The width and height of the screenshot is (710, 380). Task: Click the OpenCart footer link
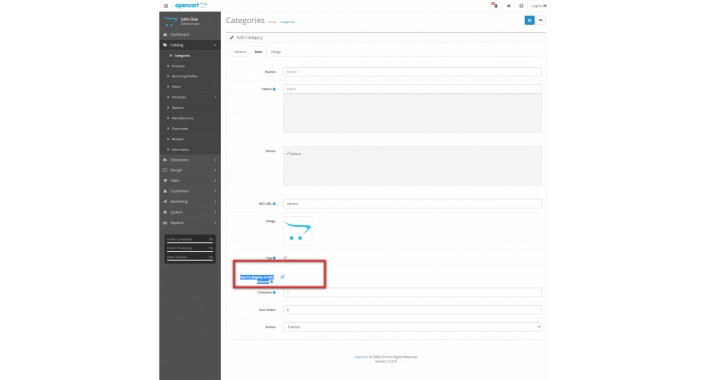pos(361,357)
